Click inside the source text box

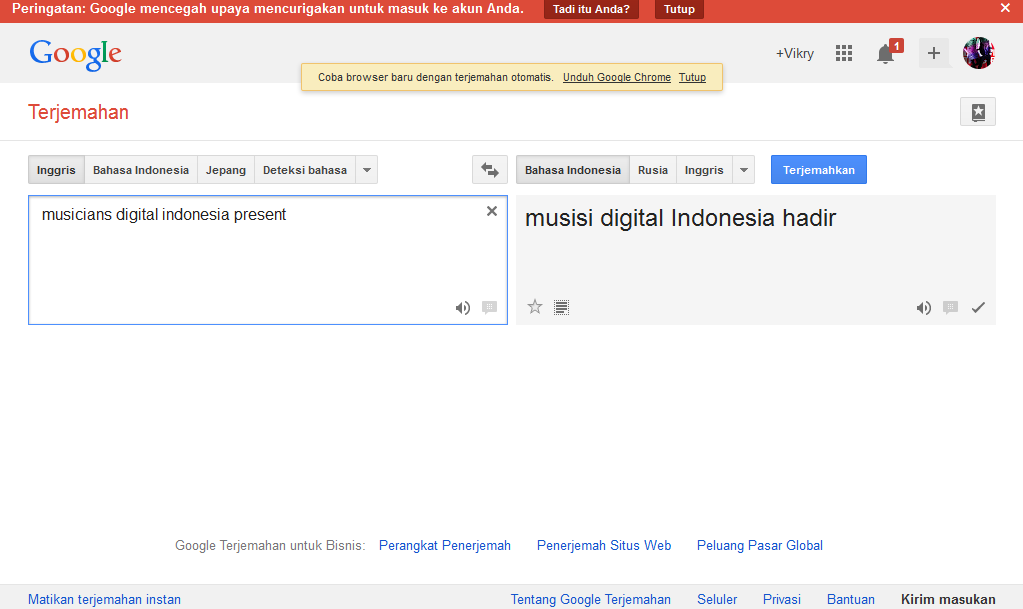click(267, 260)
